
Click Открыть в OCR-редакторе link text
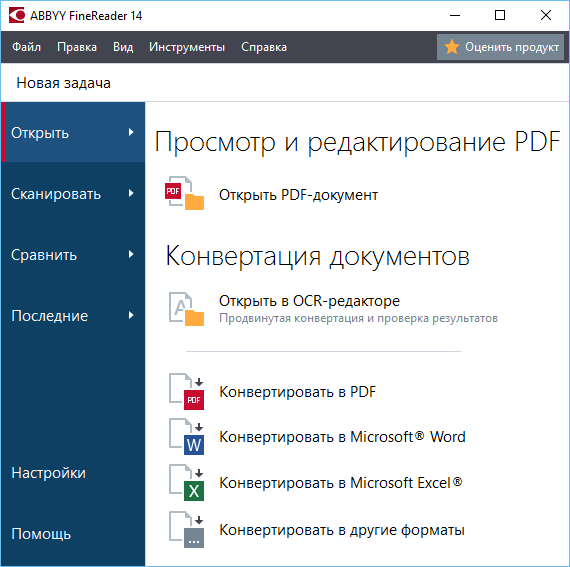pos(309,301)
